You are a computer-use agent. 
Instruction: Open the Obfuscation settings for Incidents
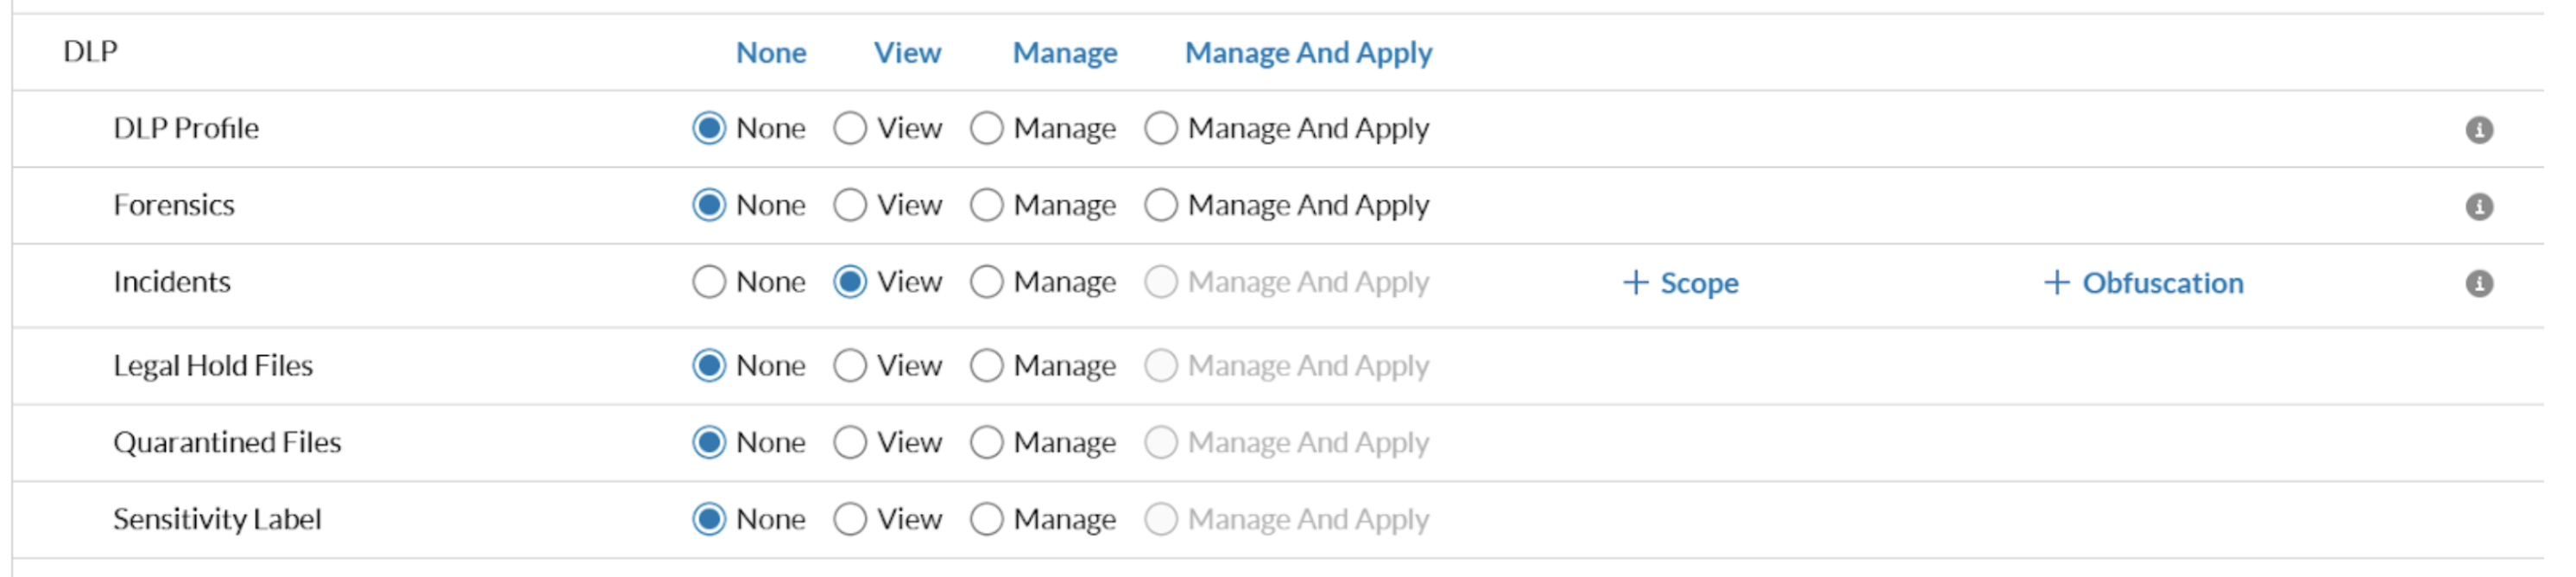point(2162,284)
